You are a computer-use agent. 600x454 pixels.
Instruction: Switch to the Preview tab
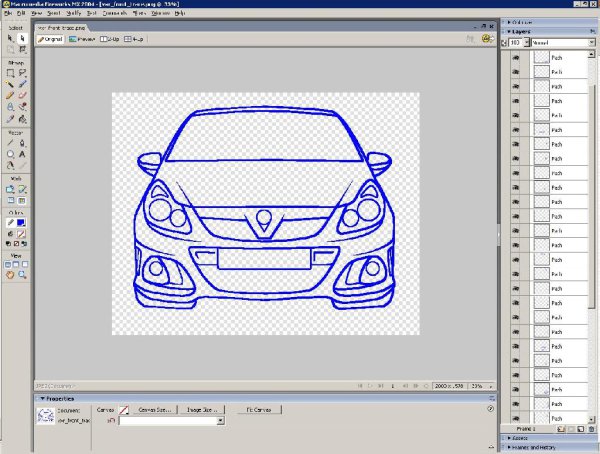(x=81, y=39)
